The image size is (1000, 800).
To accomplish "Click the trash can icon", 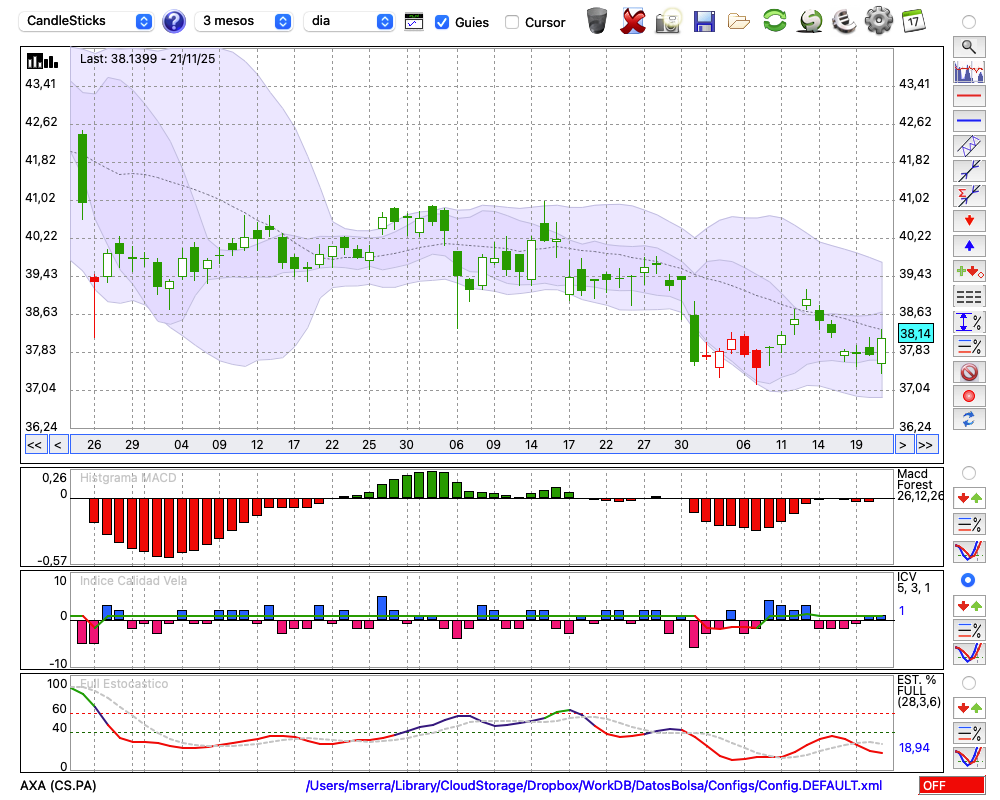I will pyautogui.click(x=597, y=21).
